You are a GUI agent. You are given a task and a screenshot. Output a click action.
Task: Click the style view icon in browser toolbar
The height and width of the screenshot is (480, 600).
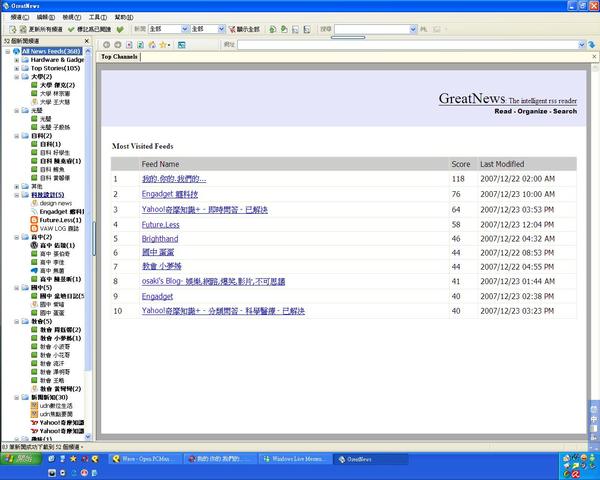click(181, 45)
